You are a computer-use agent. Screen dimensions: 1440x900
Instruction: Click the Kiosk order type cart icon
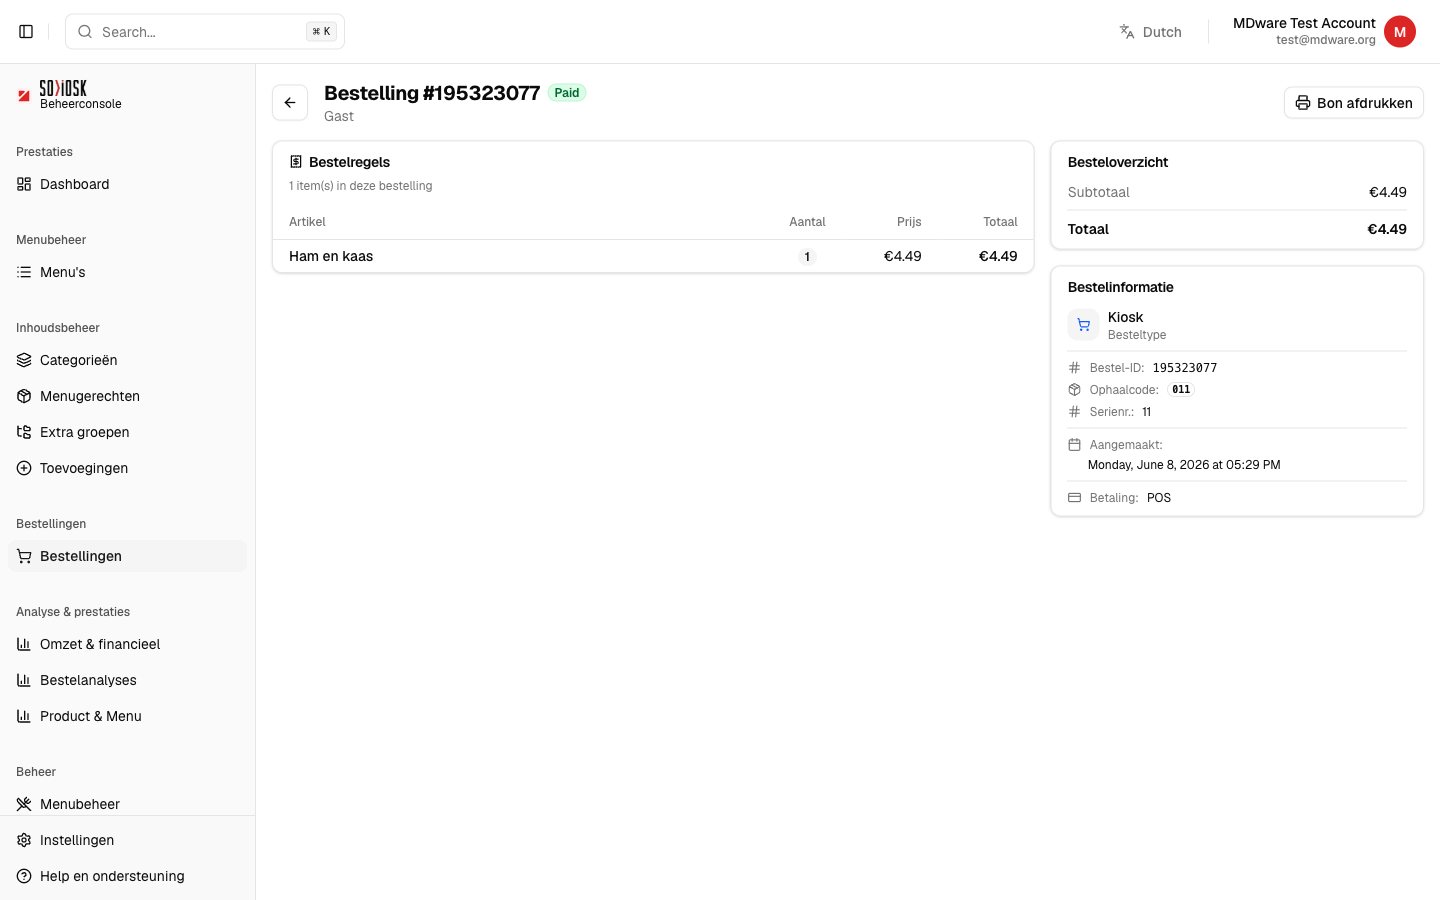1084,325
